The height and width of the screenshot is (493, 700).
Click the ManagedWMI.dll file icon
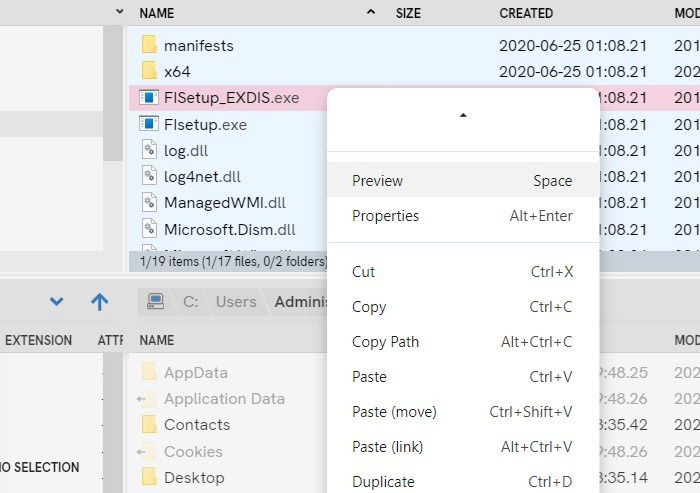click(149, 203)
